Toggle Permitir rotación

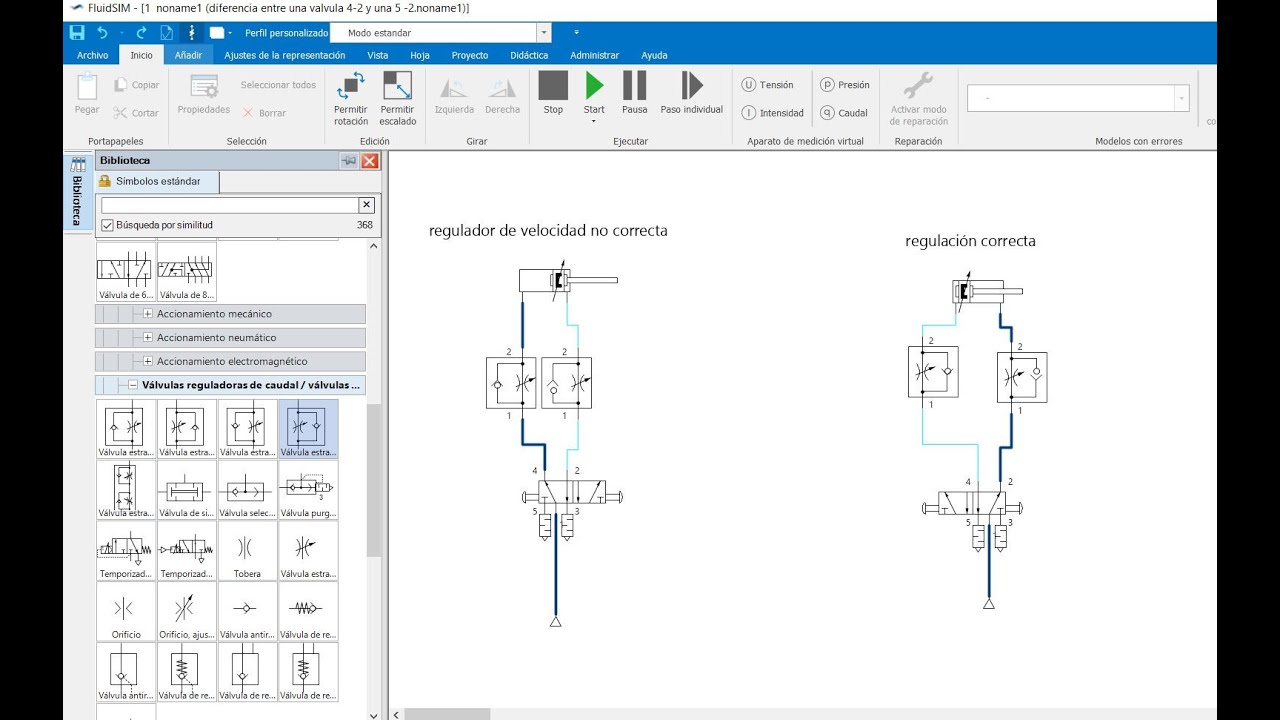(x=351, y=99)
